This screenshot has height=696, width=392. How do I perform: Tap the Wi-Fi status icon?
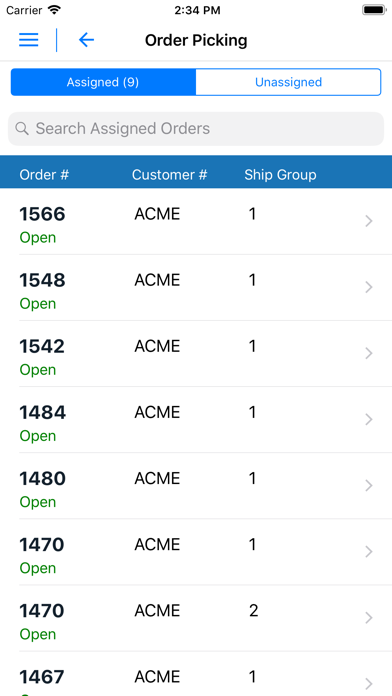[x=55, y=10]
